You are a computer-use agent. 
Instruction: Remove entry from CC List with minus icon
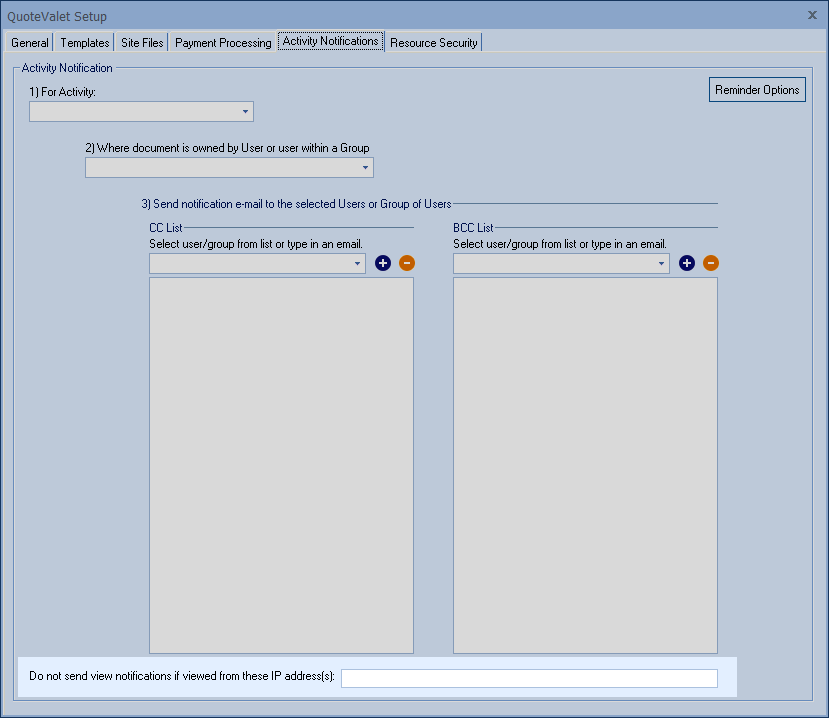407,263
